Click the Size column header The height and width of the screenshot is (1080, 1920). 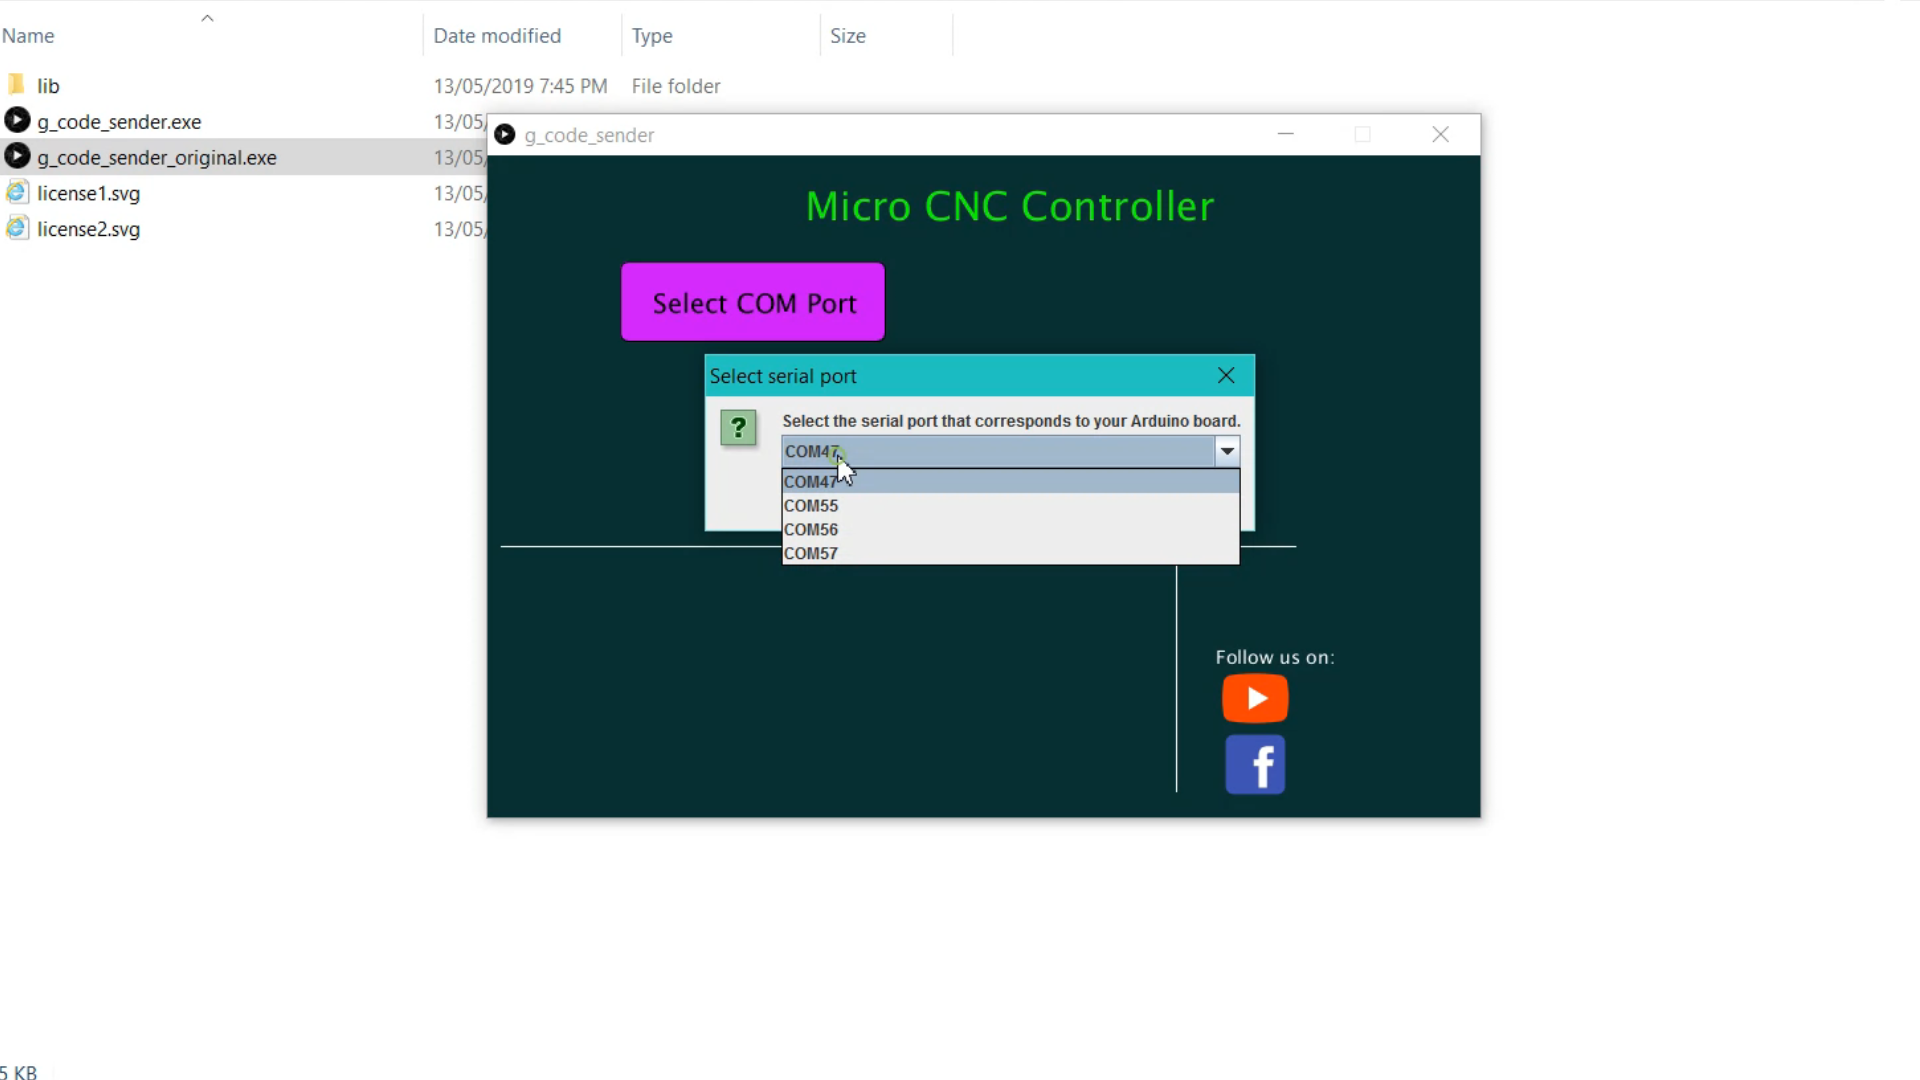coord(848,36)
